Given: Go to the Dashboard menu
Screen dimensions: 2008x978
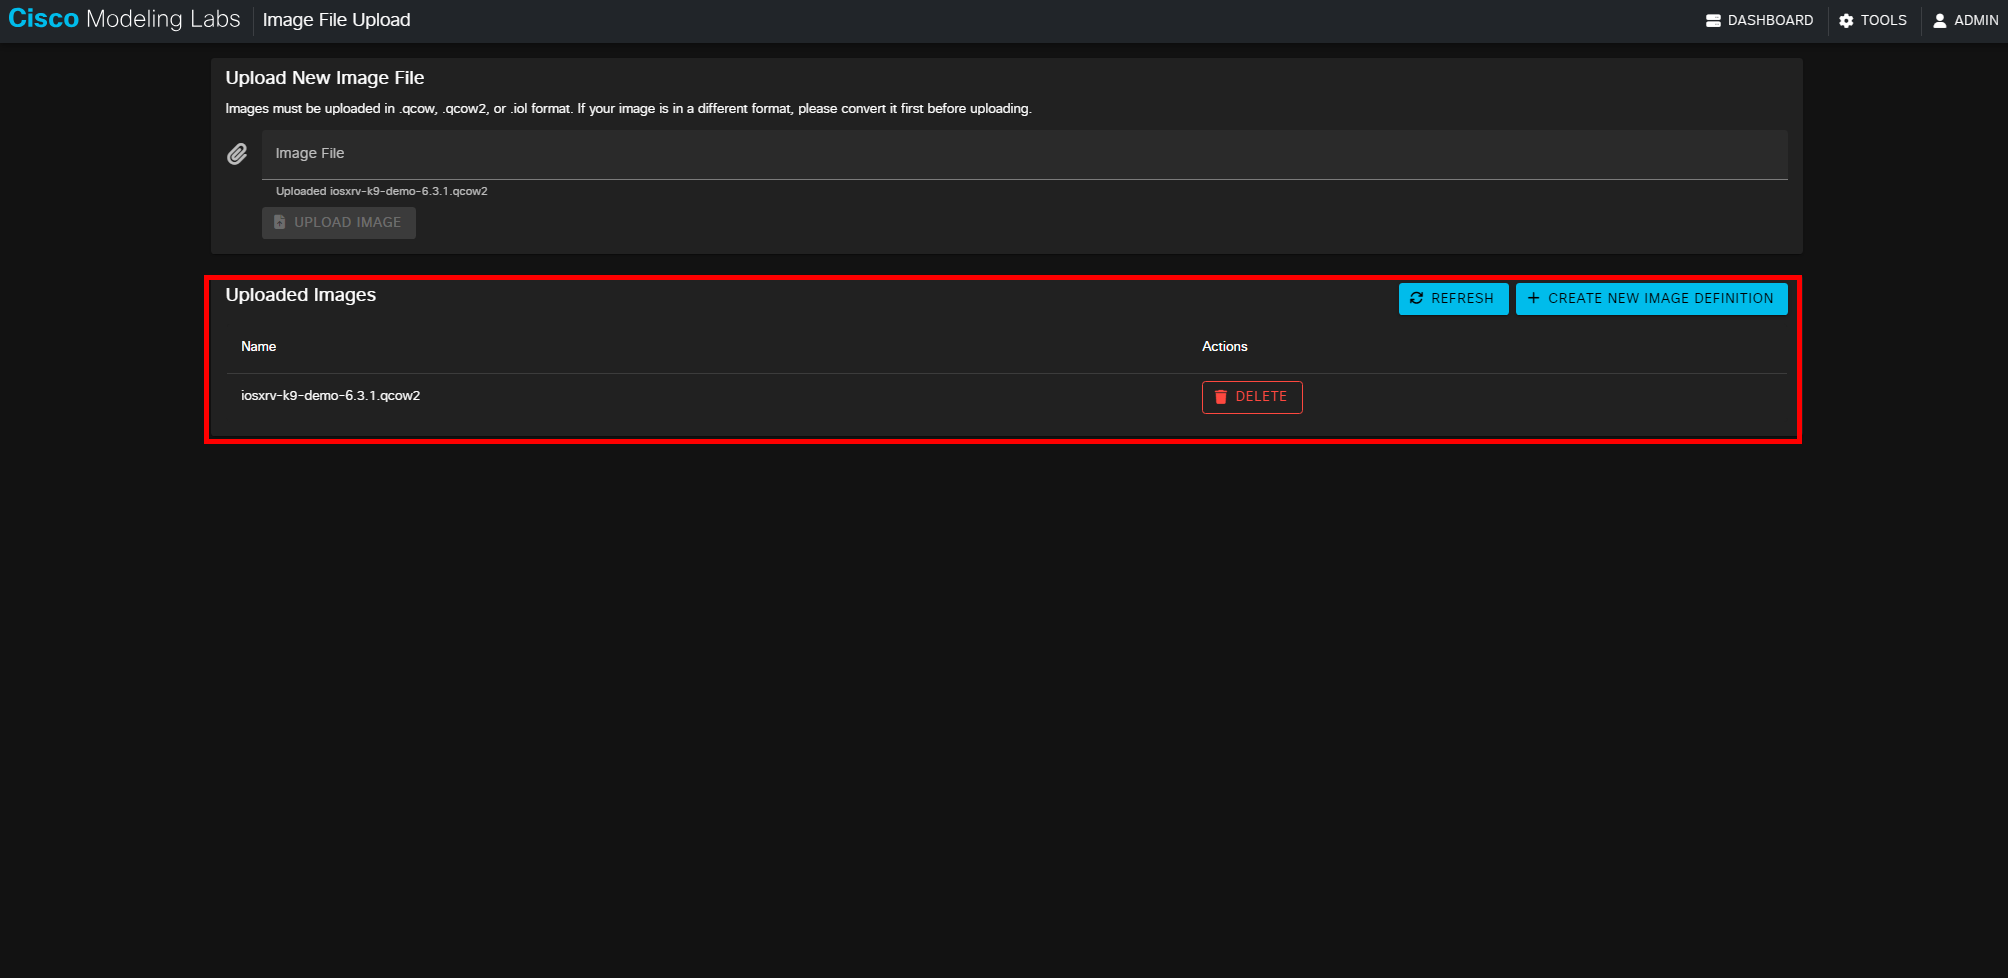Looking at the screenshot, I should click(1759, 20).
